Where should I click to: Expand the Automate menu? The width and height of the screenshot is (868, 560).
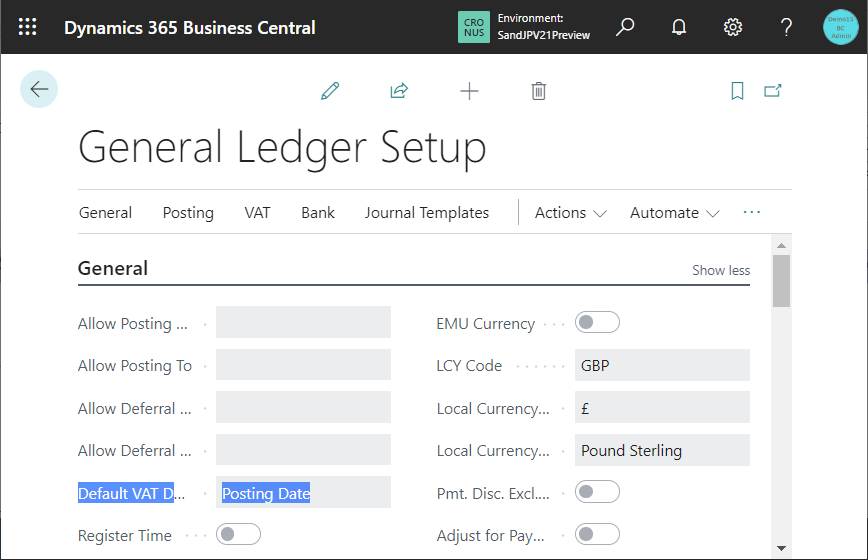675,213
